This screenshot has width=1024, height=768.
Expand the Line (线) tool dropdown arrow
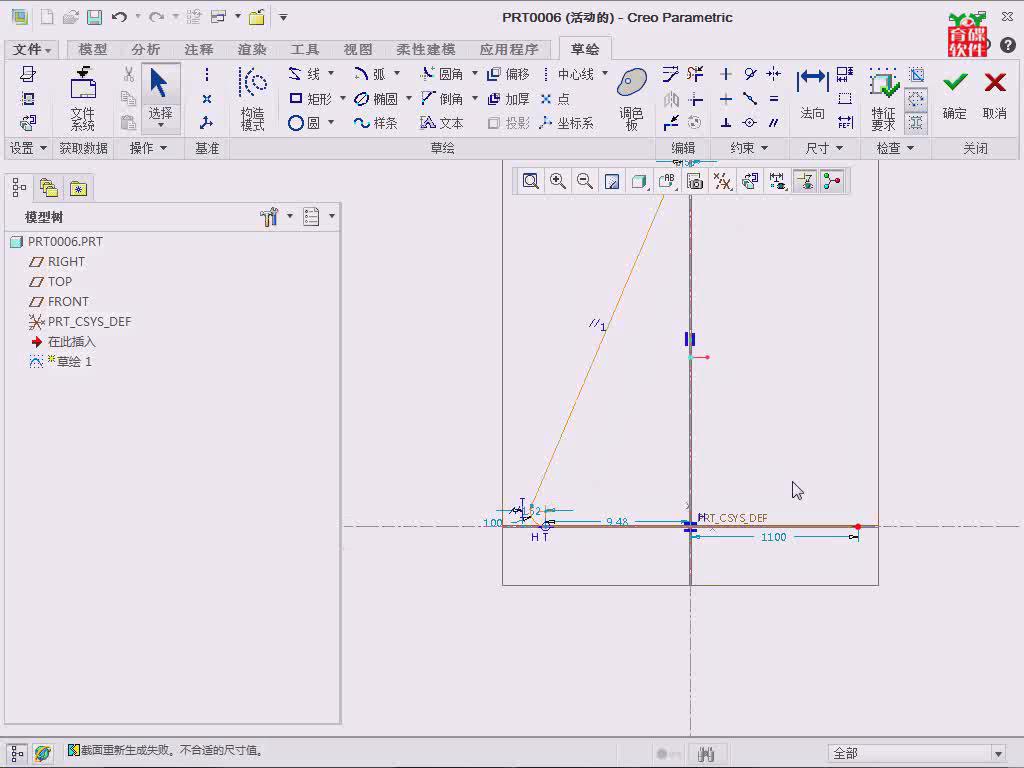330,73
